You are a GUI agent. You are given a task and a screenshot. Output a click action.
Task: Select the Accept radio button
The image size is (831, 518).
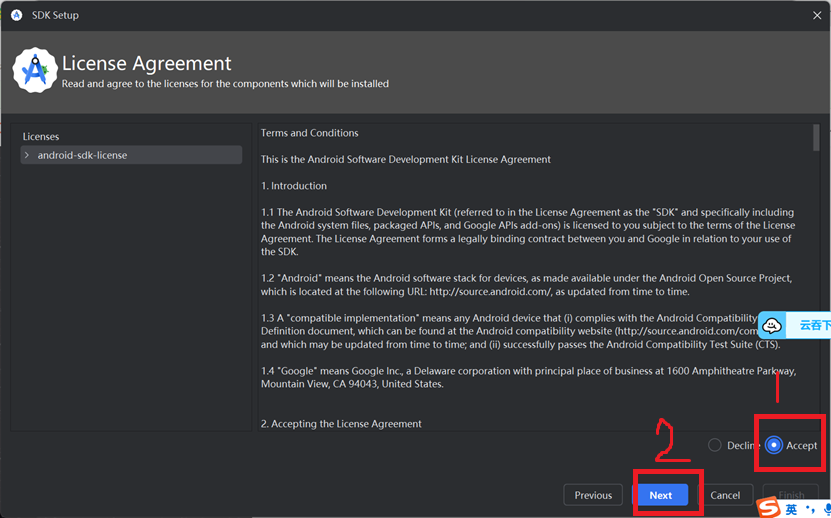774,445
